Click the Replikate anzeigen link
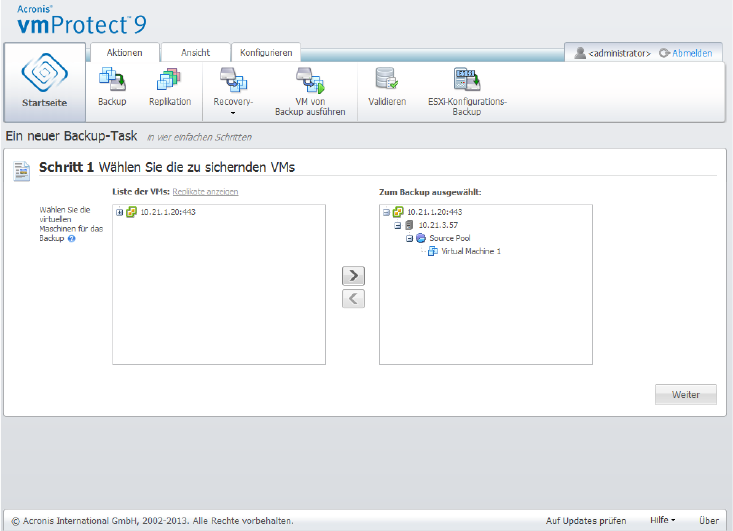This screenshot has height=531, width=733. [x=205, y=192]
